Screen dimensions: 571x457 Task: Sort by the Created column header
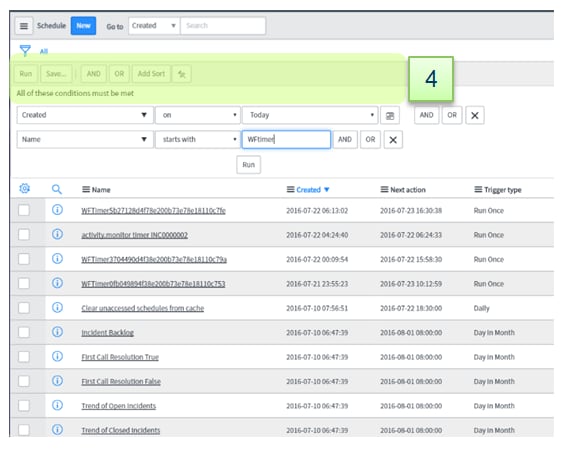pos(308,190)
